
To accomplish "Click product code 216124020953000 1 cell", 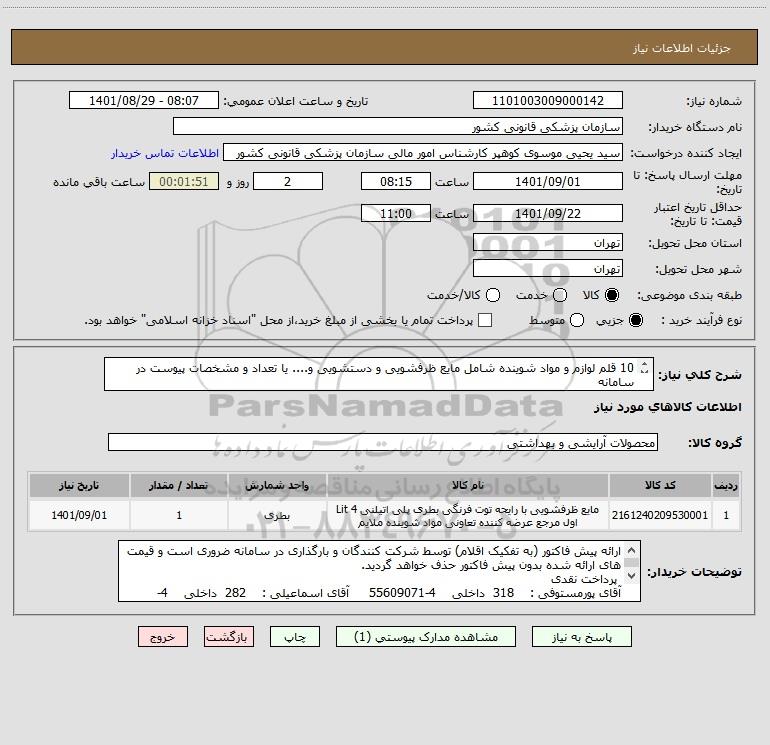I will [660, 515].
